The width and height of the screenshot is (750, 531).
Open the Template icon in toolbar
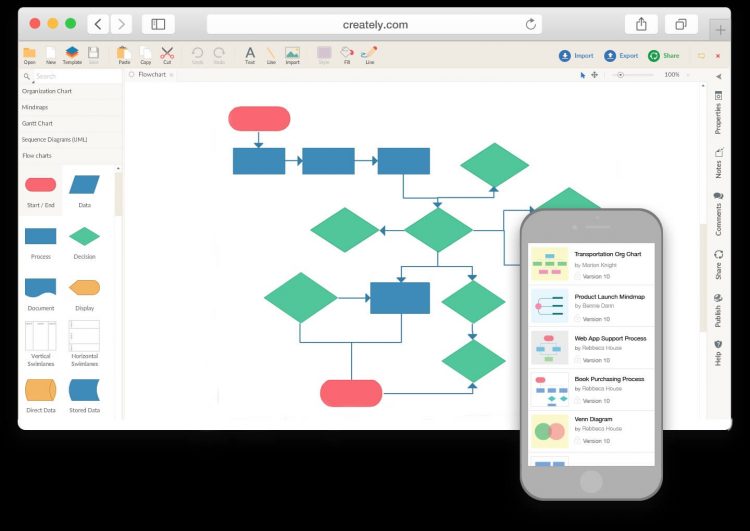[72, 55]
